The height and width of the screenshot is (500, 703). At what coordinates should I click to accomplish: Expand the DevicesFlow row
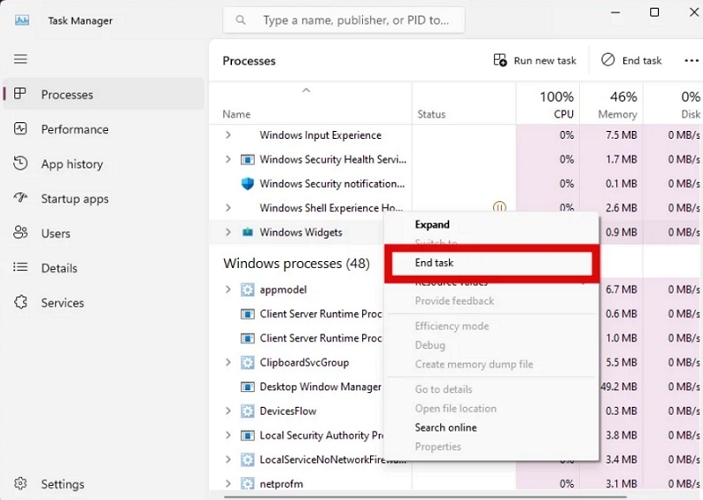point(228,411)
